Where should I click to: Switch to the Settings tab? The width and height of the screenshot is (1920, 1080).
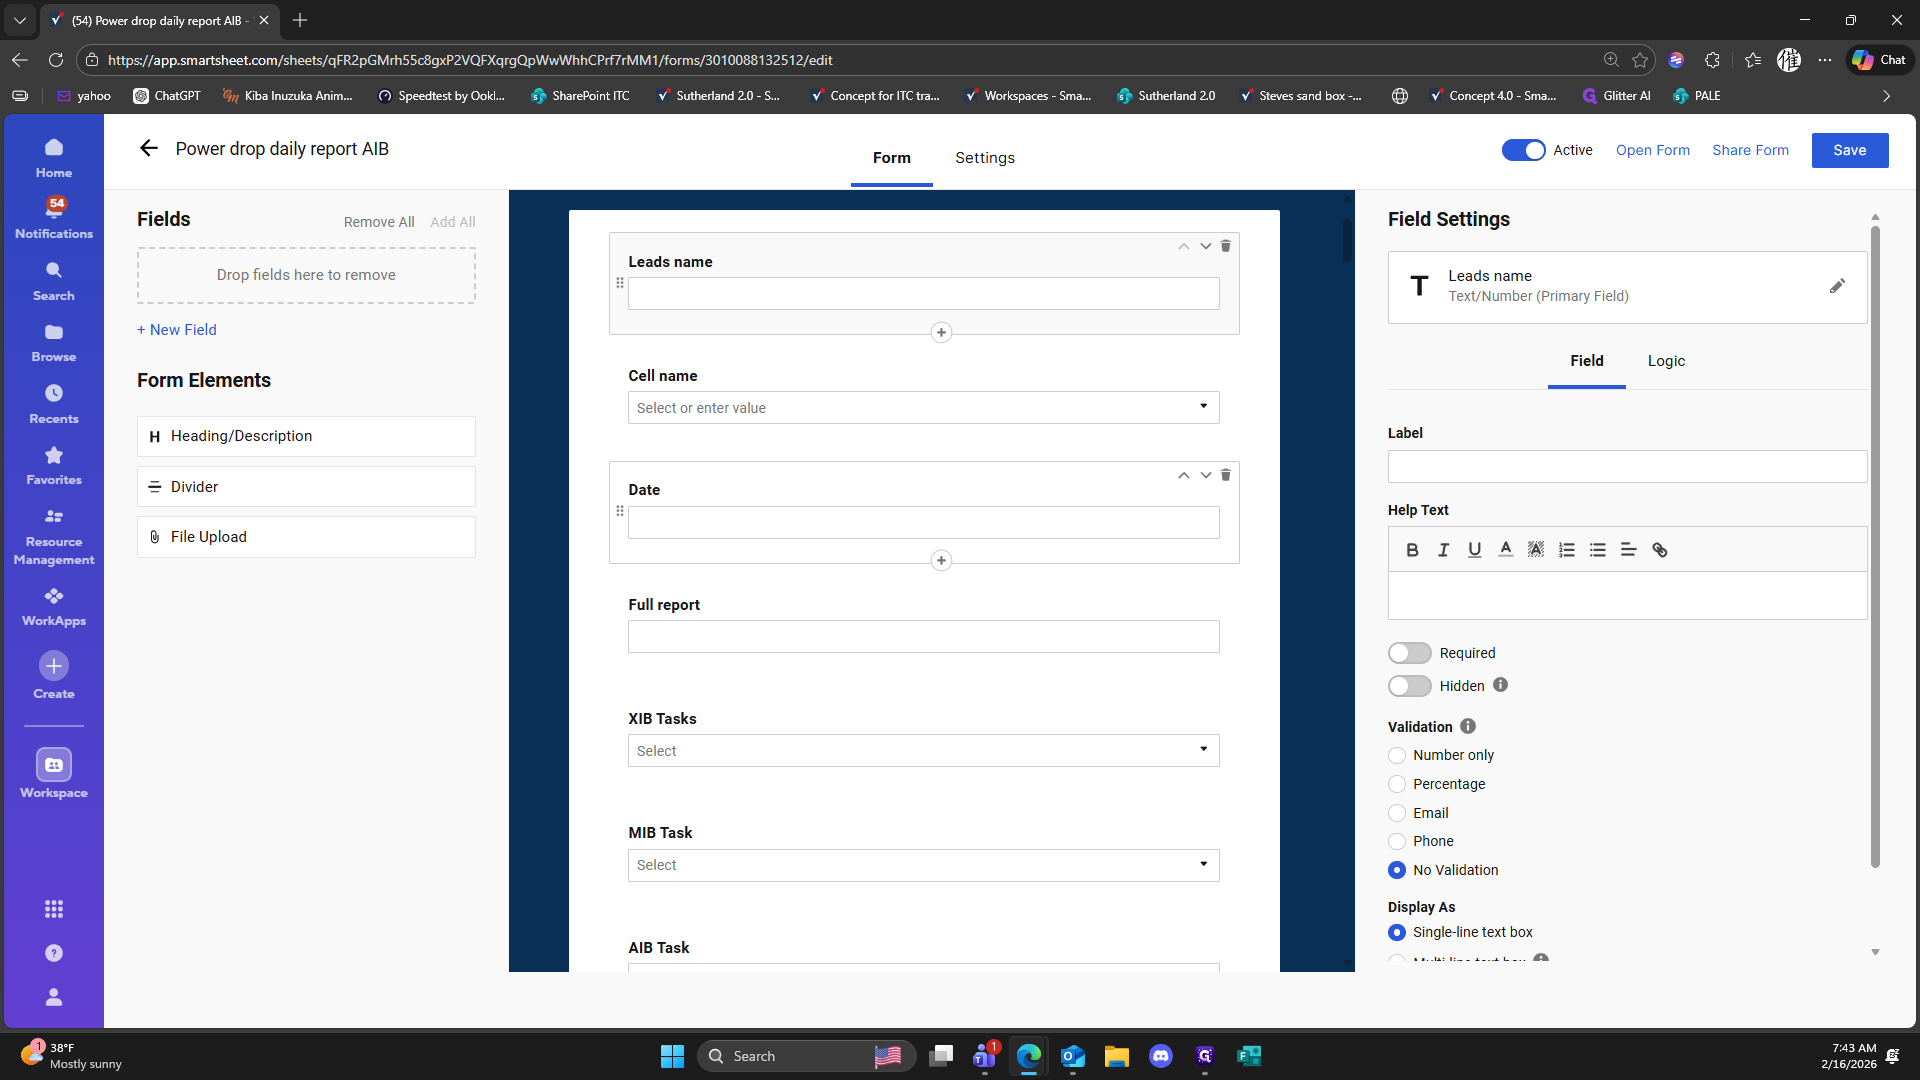984,158
